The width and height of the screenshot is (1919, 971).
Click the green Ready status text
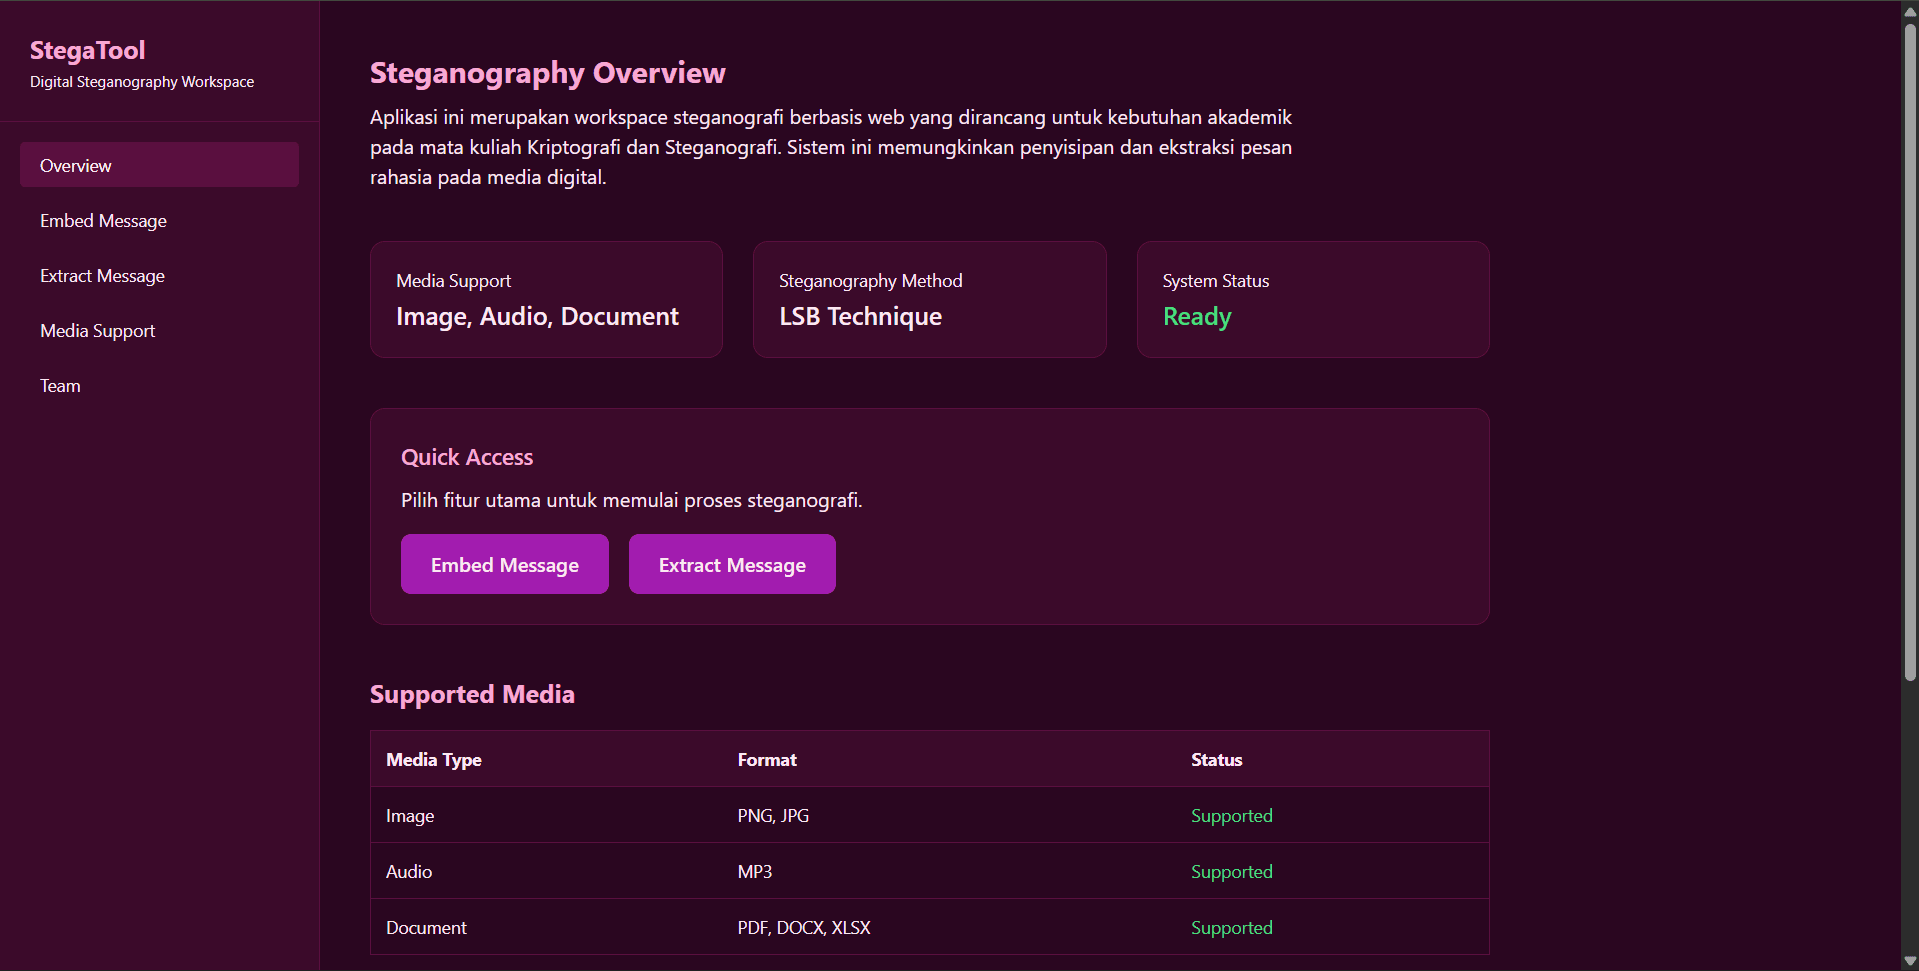1197,316
